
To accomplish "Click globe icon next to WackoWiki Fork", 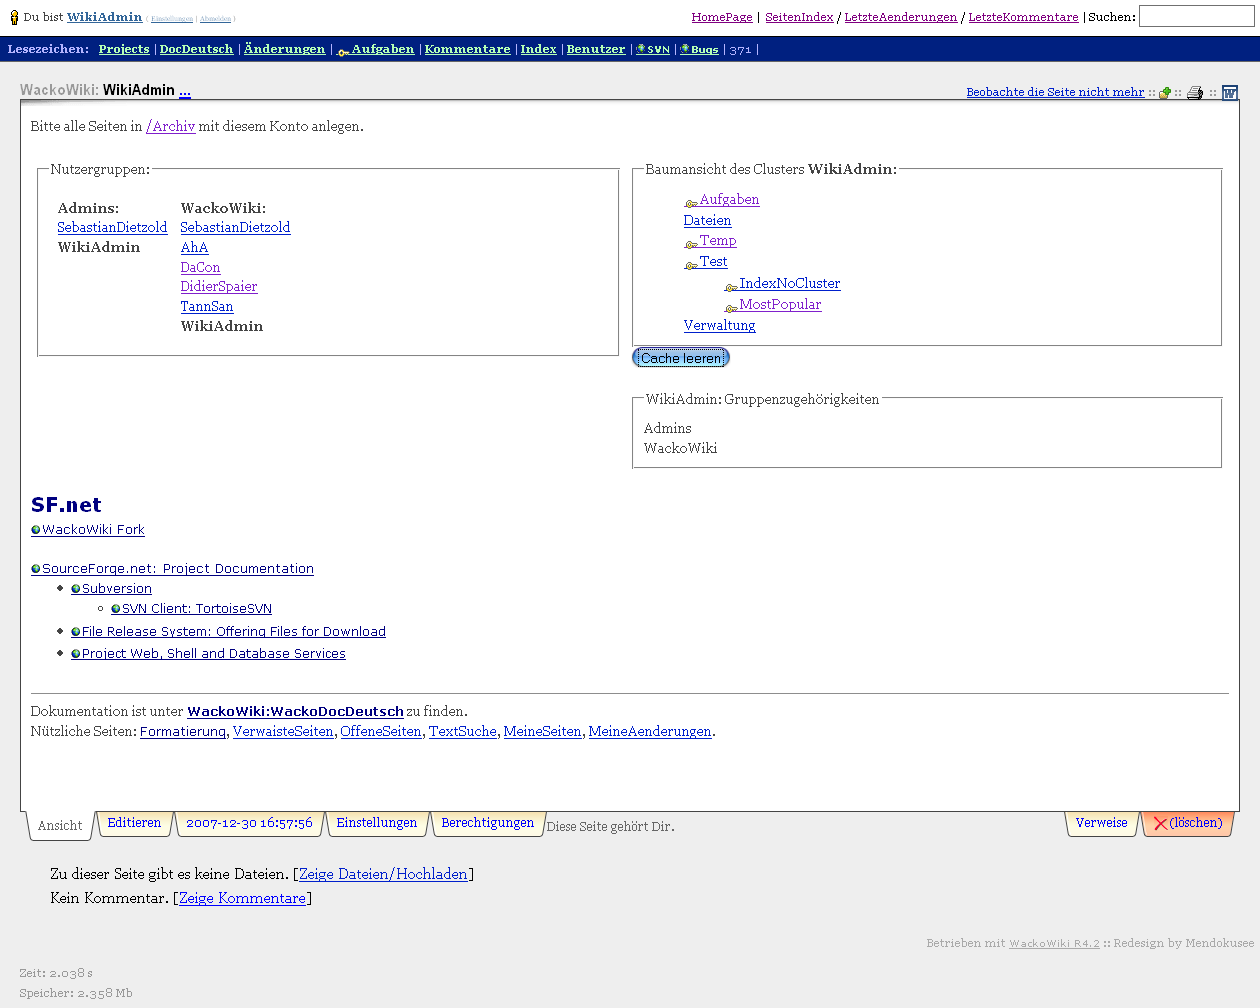I will (36, 531).
